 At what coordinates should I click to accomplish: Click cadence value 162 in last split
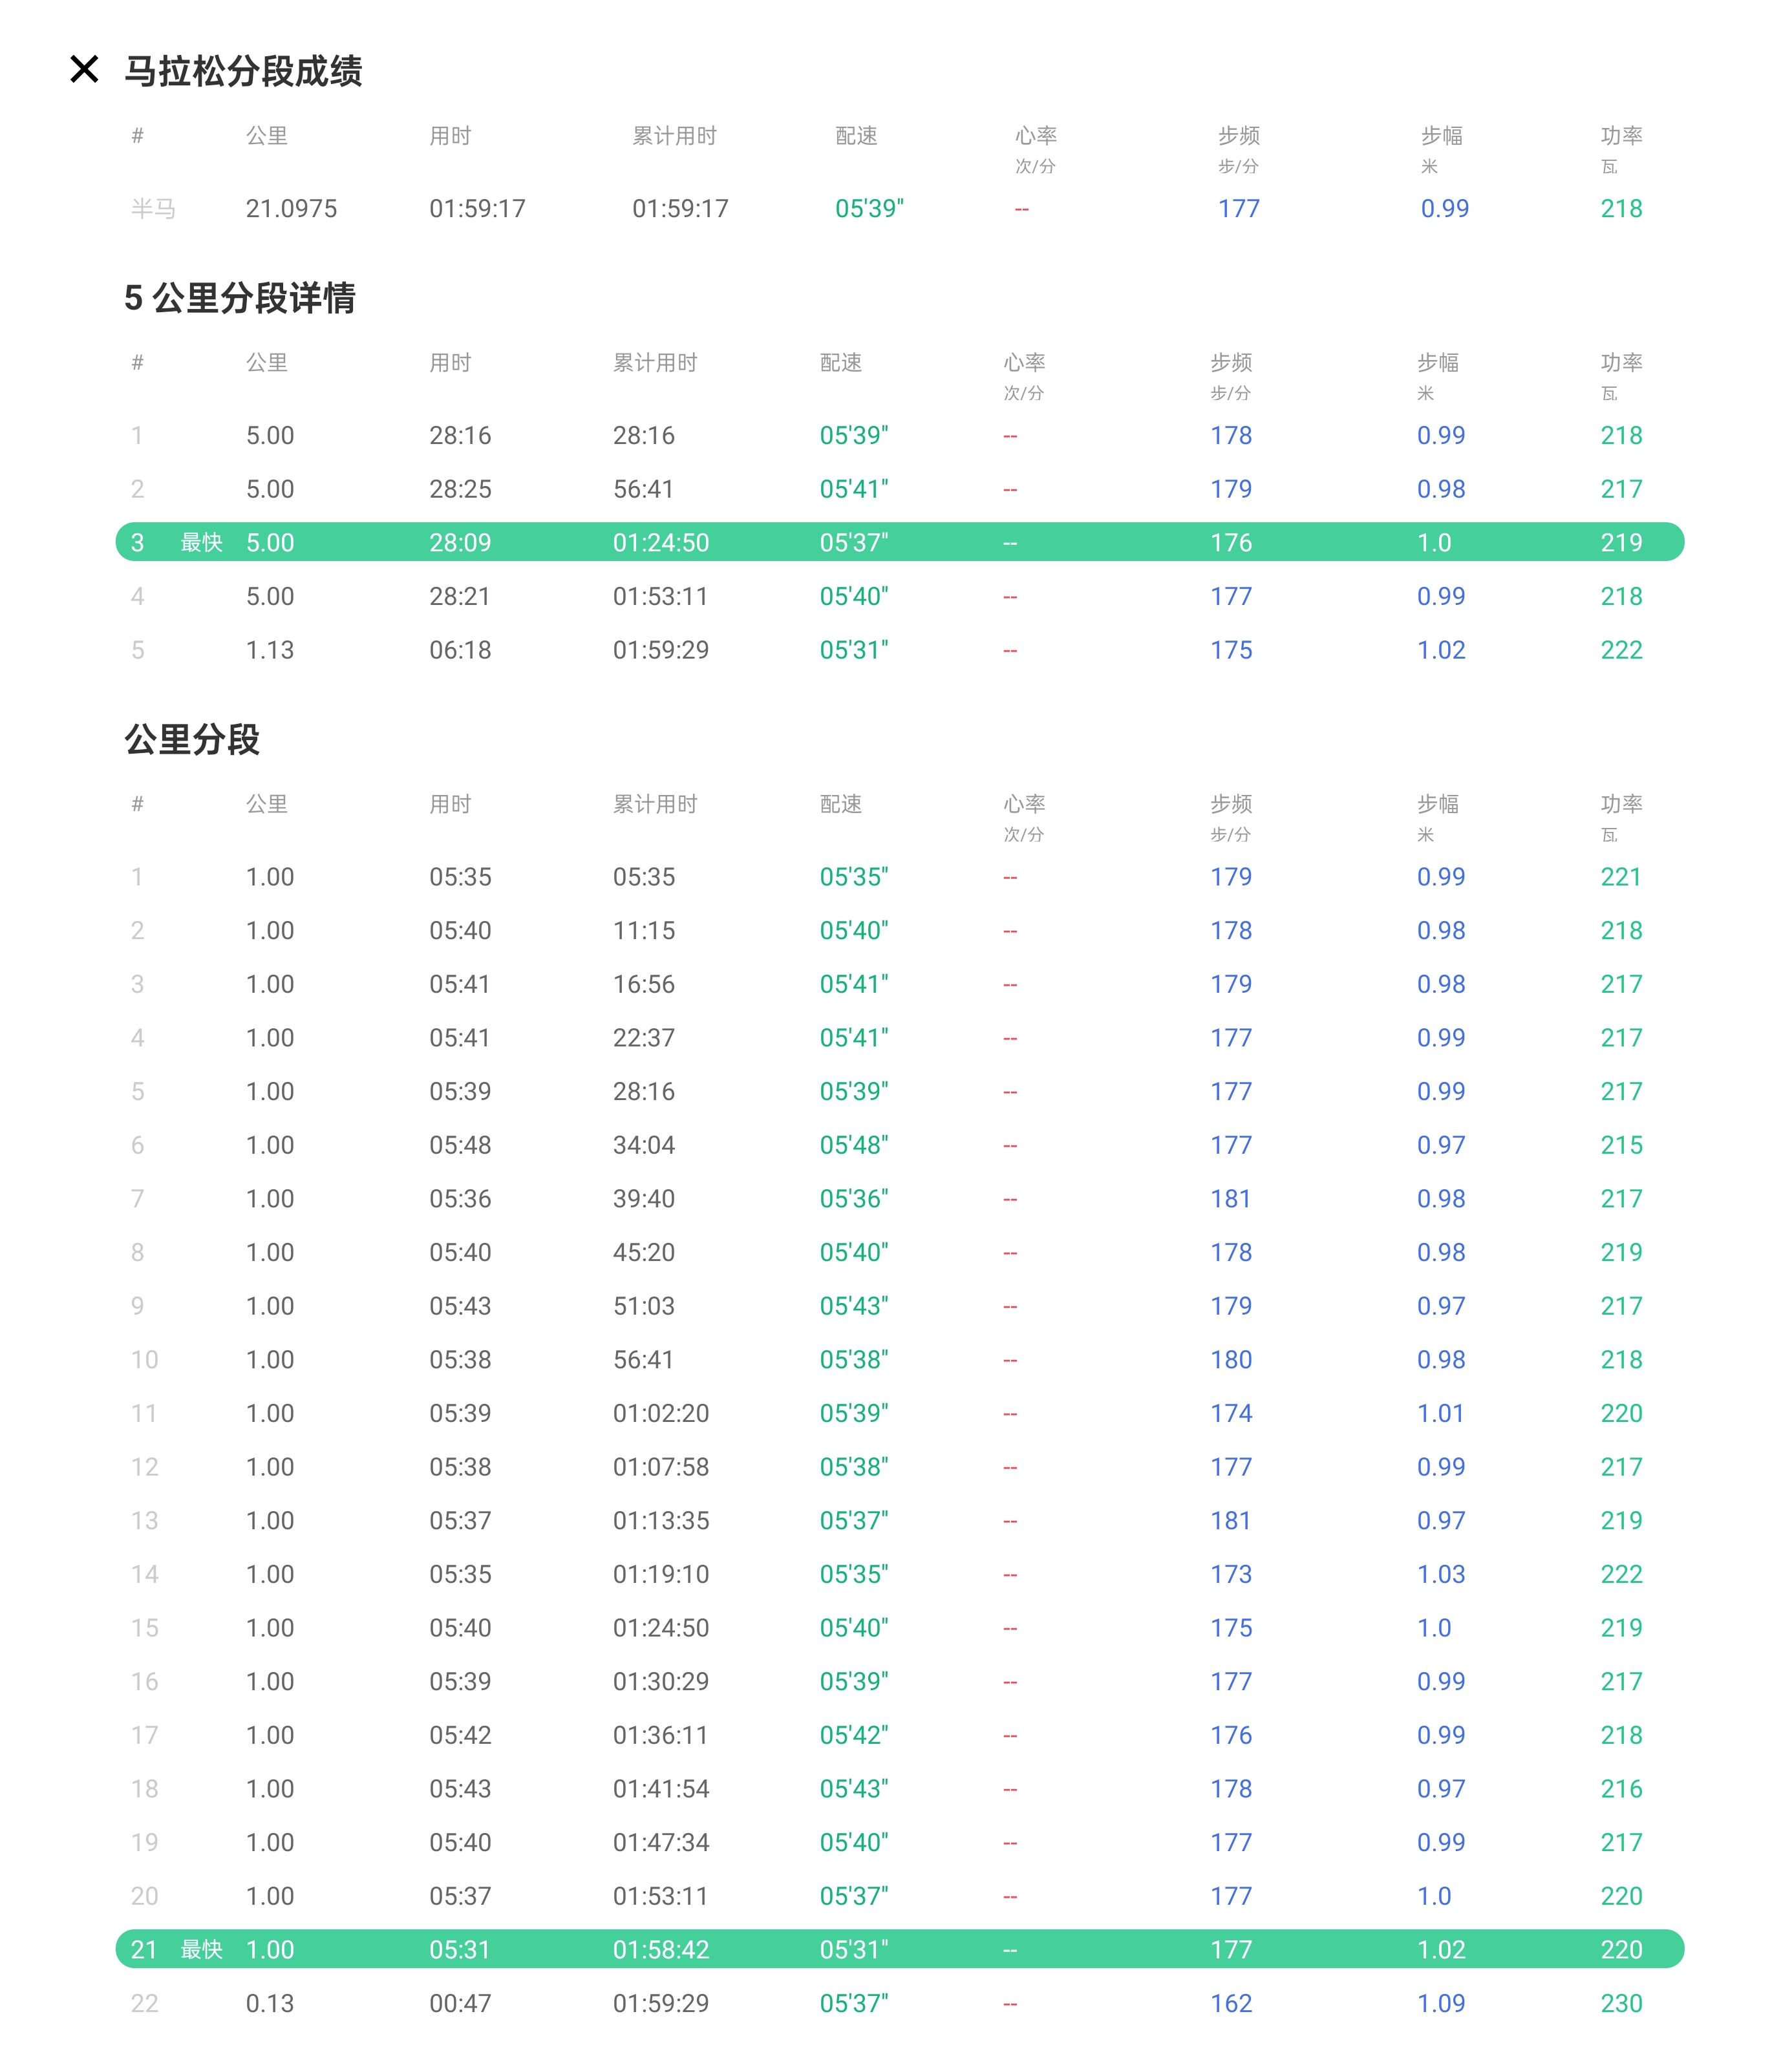pyautogui.click(x=1231, y=2003)
